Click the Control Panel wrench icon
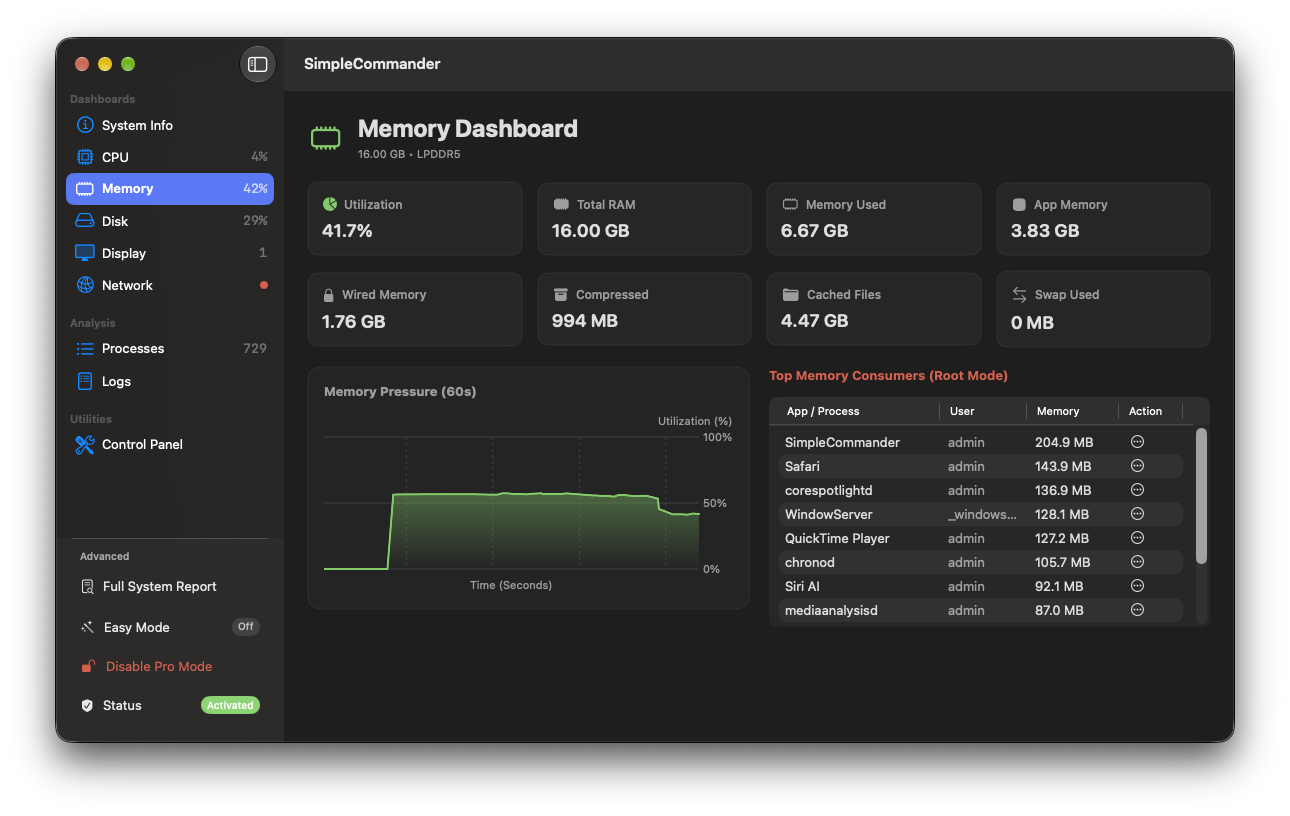The height and width of the screenshot is (816, 1290). pyautogui.click(x=85, y=444)
